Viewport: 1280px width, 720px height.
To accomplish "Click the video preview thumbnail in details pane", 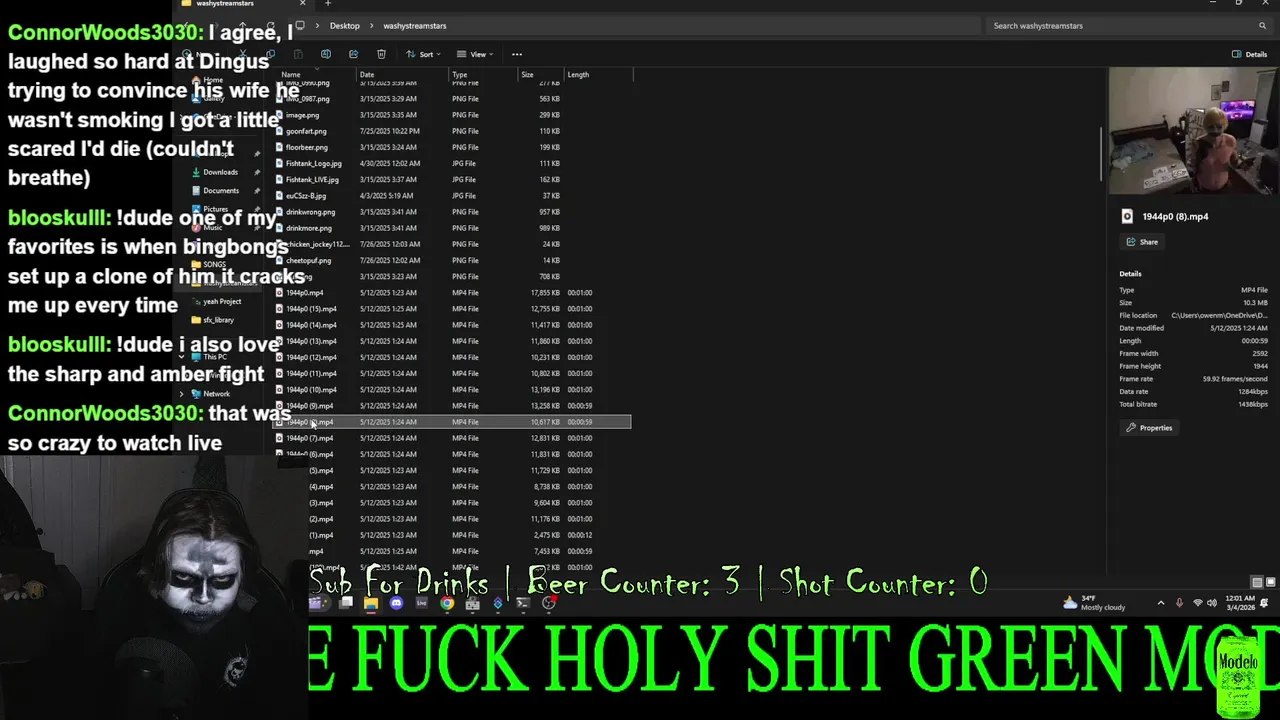I will (x=1194, y=131).
